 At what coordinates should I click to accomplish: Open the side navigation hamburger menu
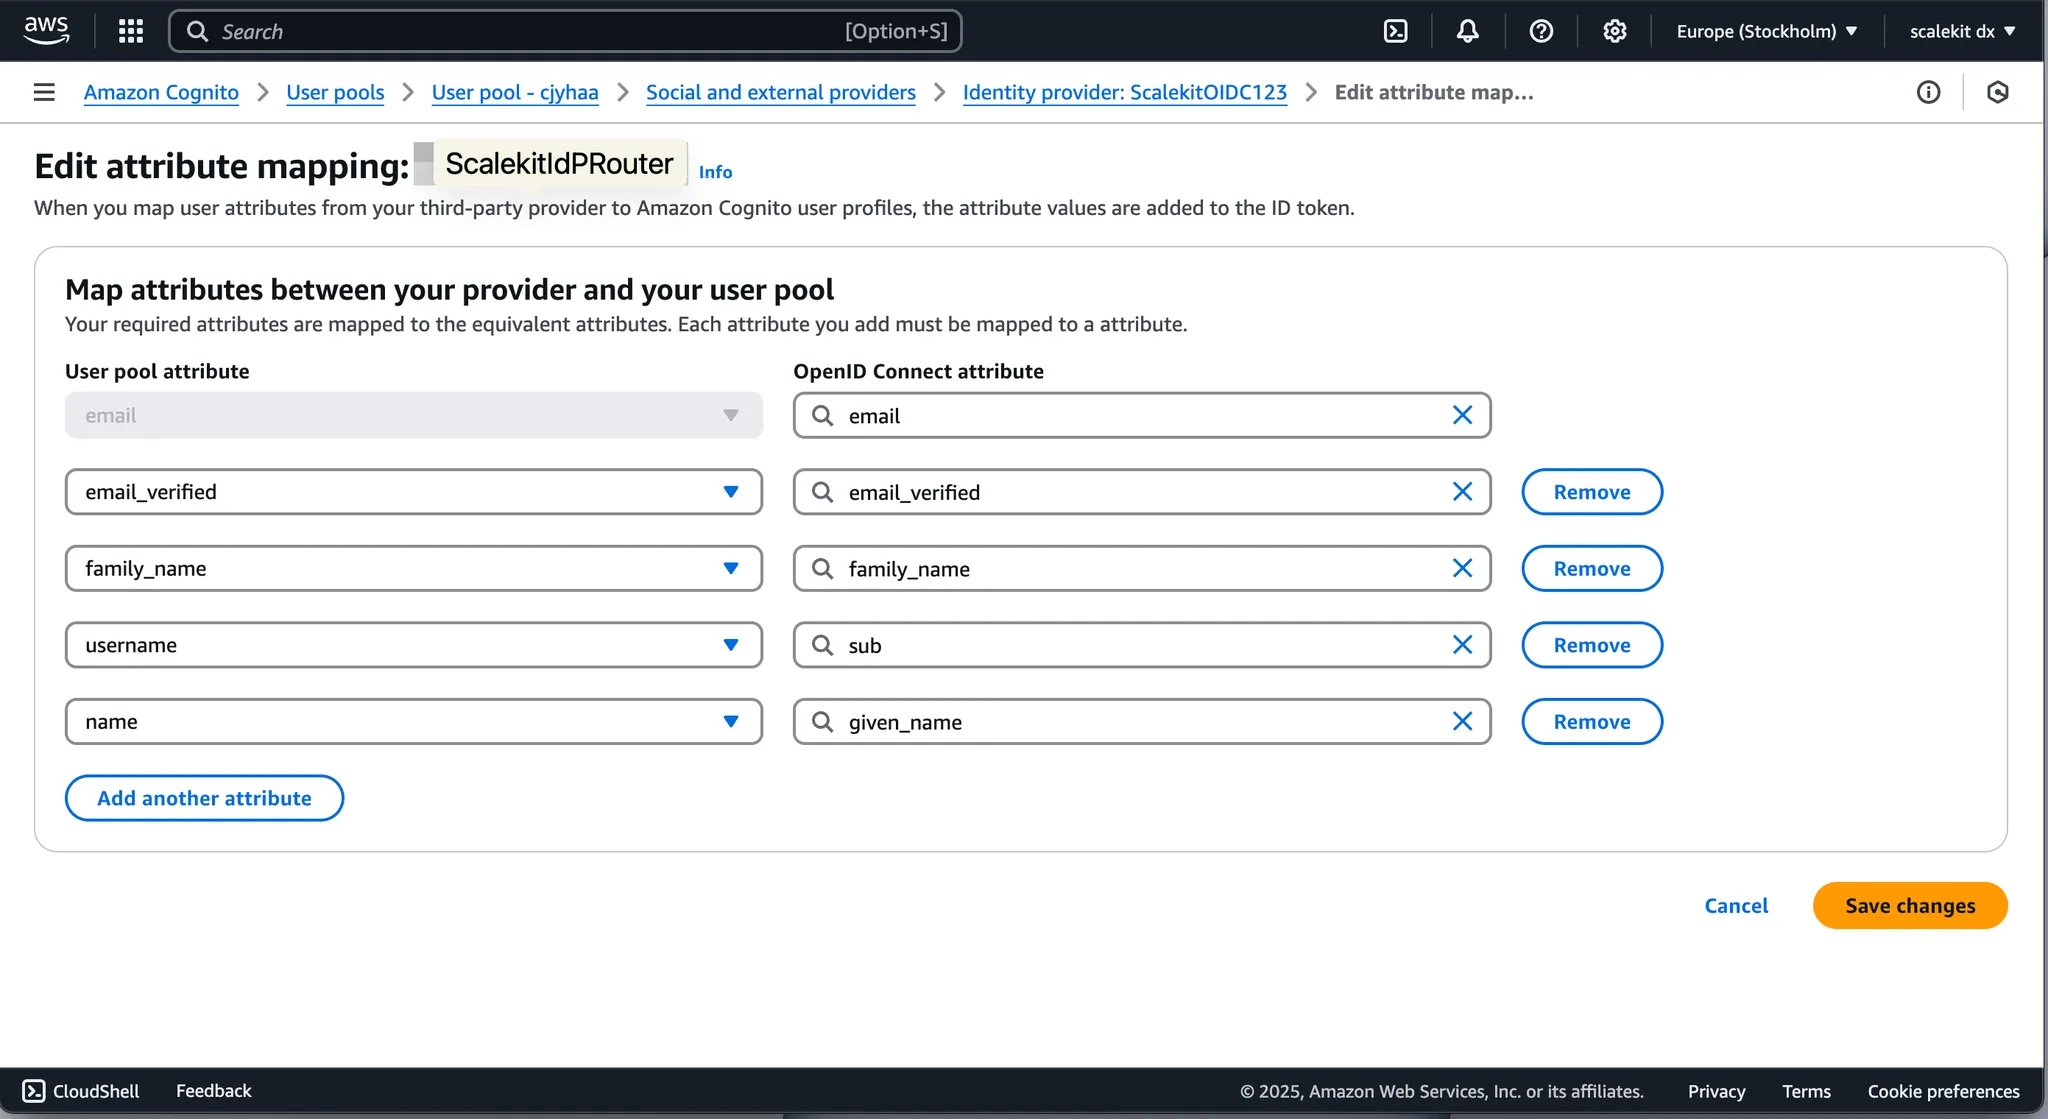(44, 91)
